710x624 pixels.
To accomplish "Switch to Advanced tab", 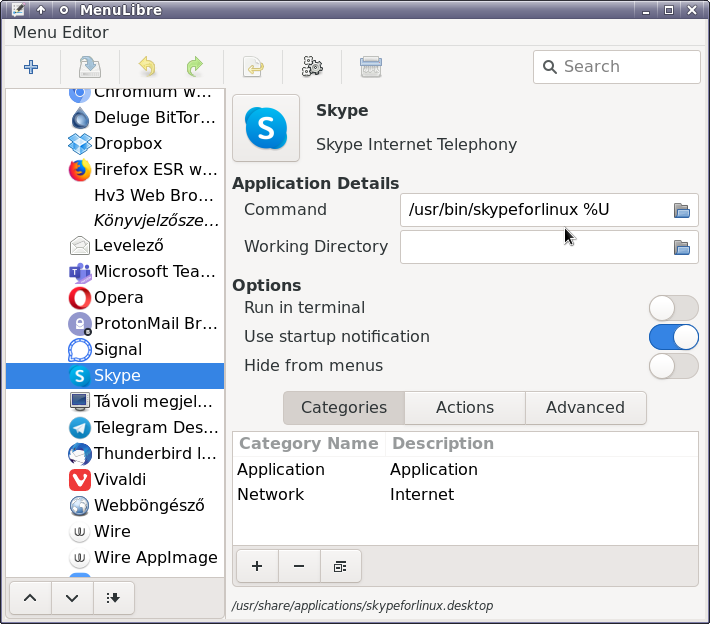I will [585, 408].
